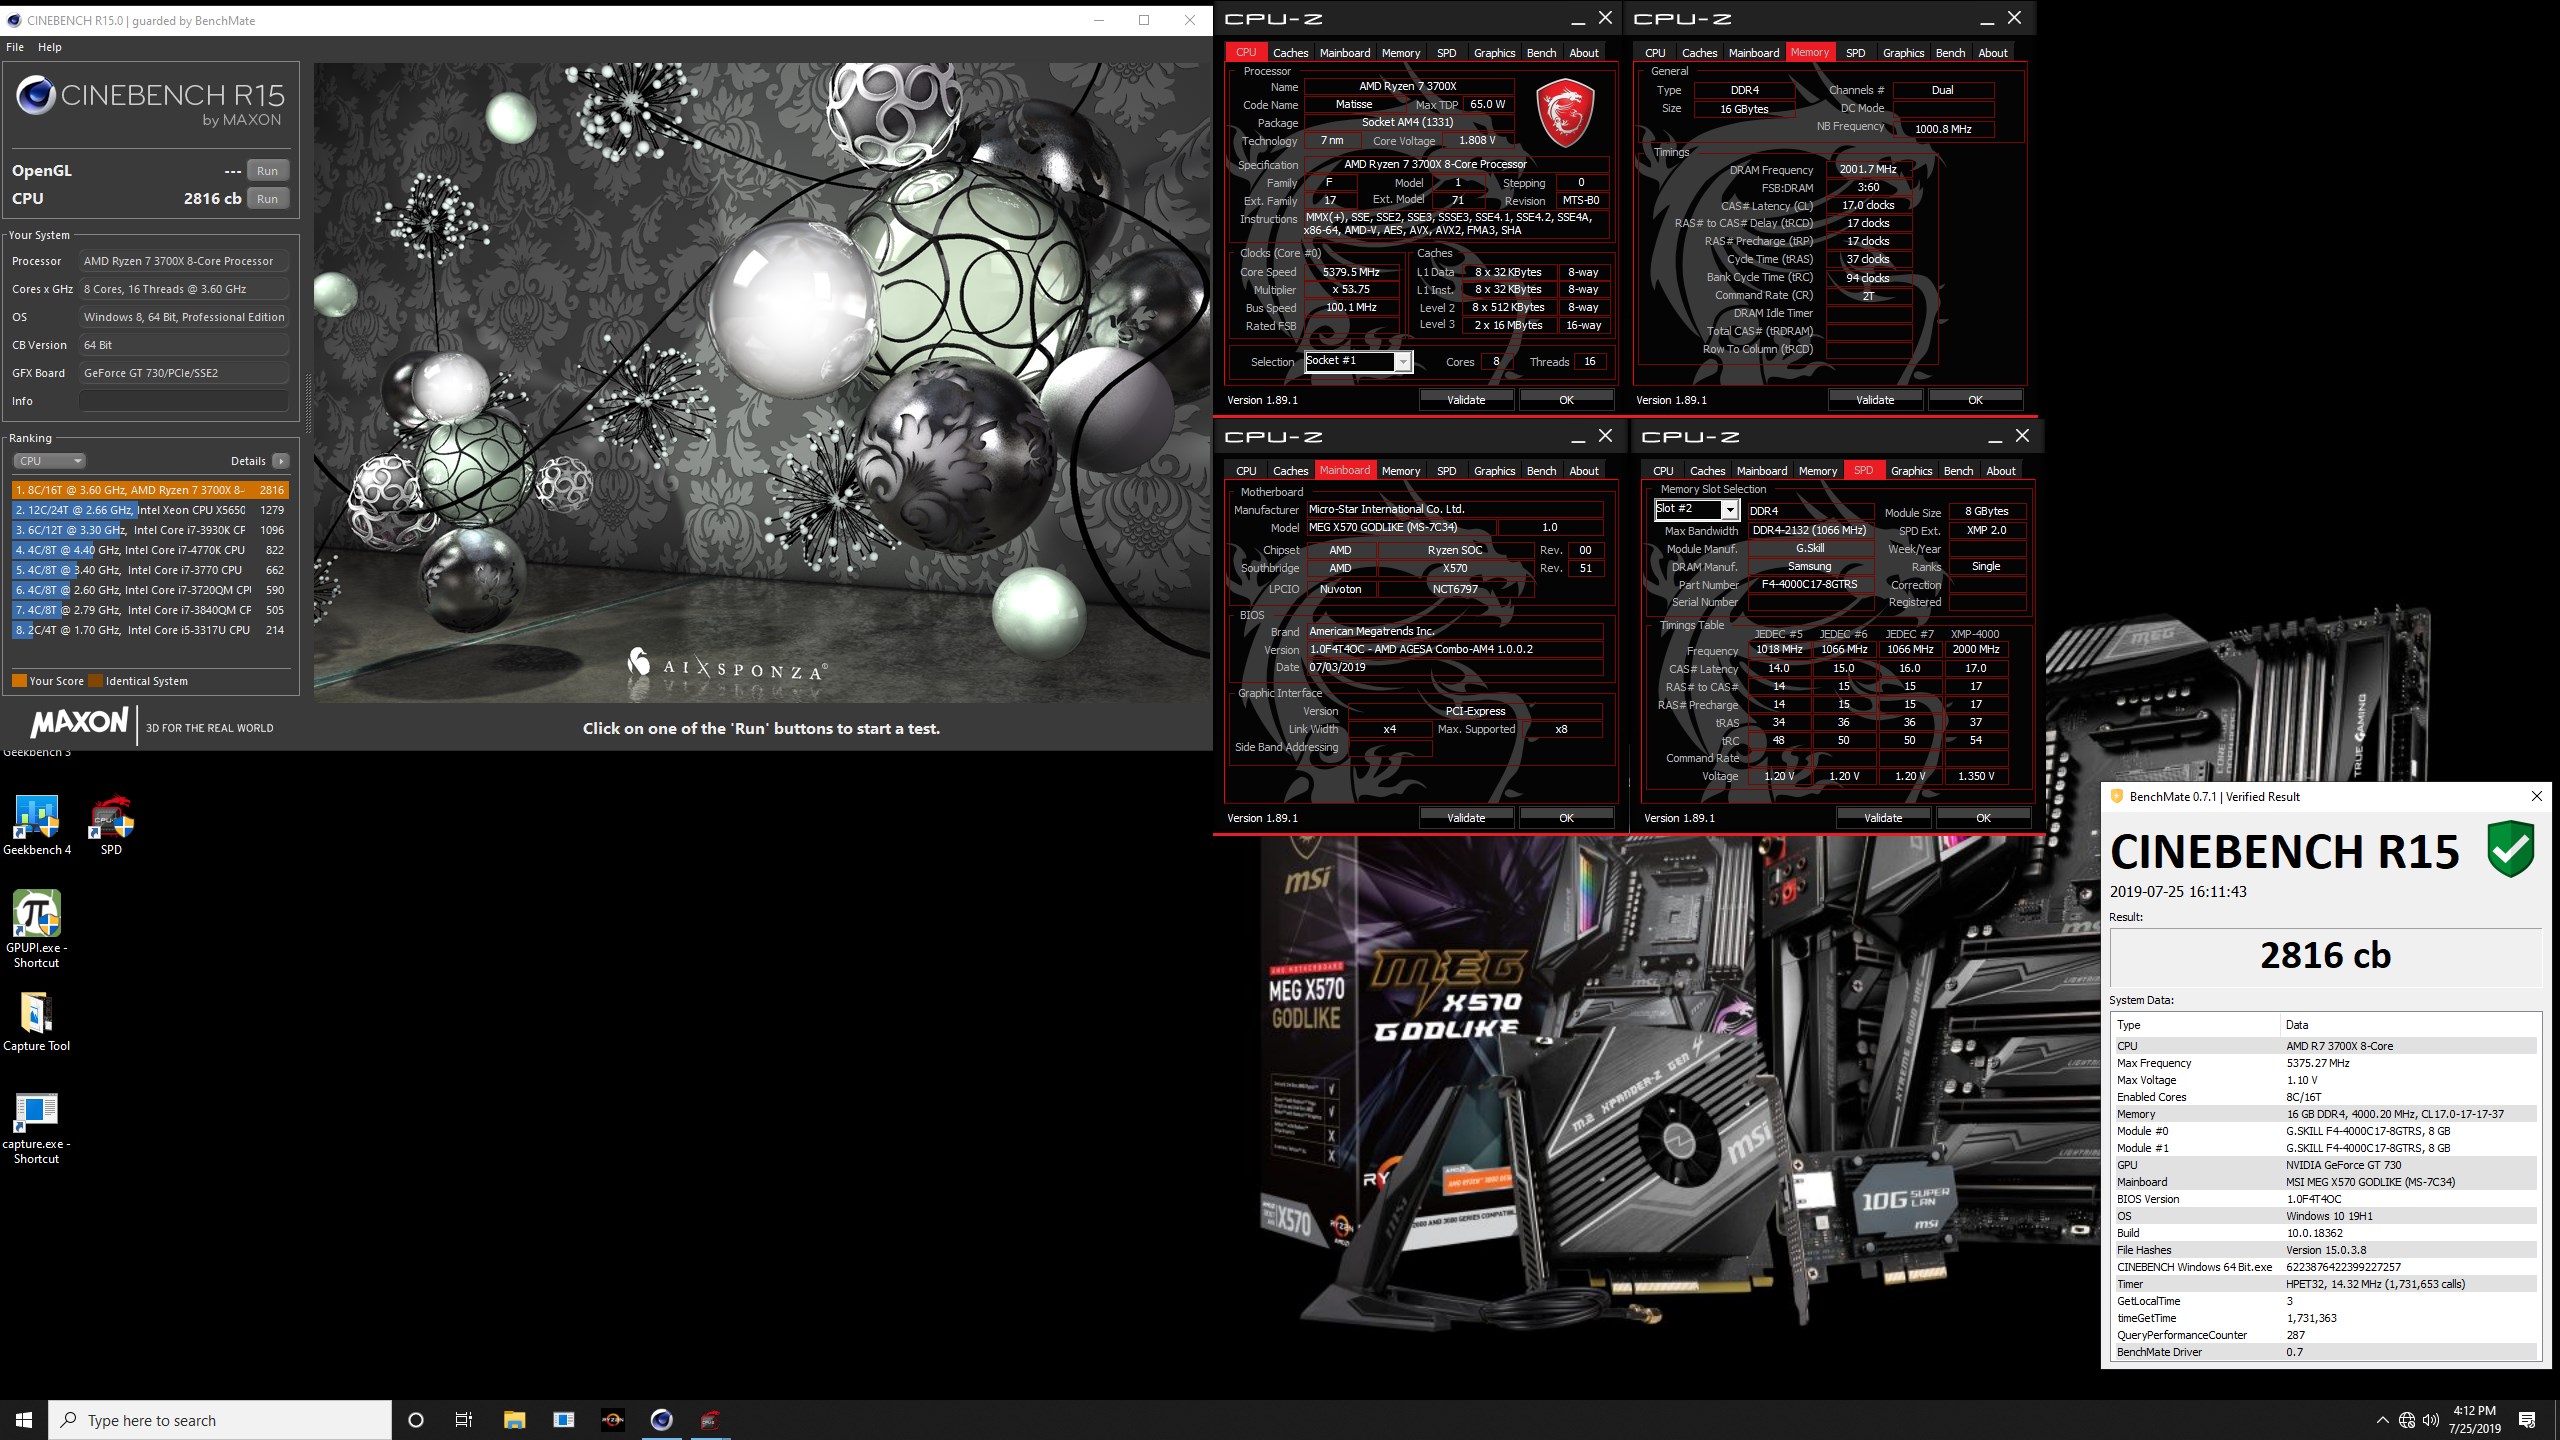This screenshot has height=1440, width=2560.
Task: Click the Cortana circle icon on taskbar
Action: tap(416, 1420)
